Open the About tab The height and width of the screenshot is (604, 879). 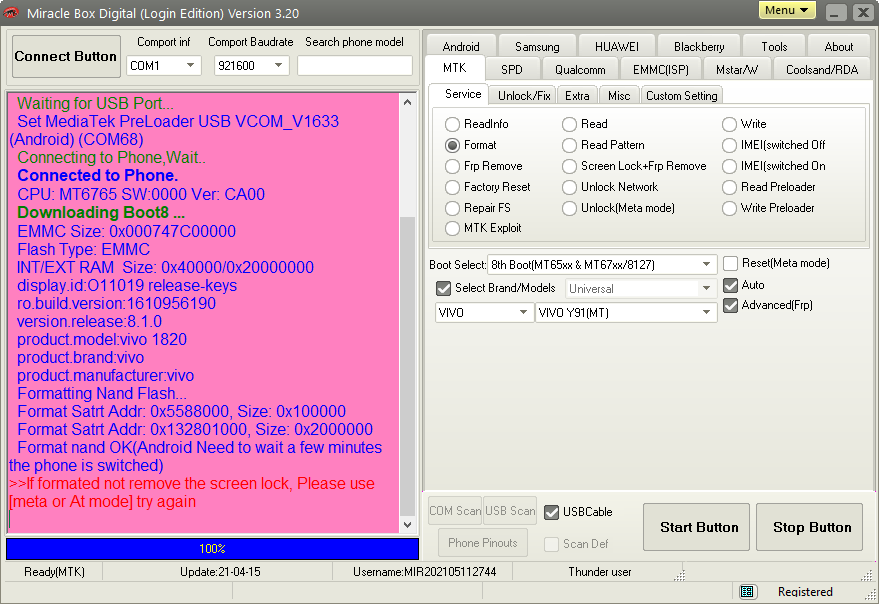tap(839, 47)
